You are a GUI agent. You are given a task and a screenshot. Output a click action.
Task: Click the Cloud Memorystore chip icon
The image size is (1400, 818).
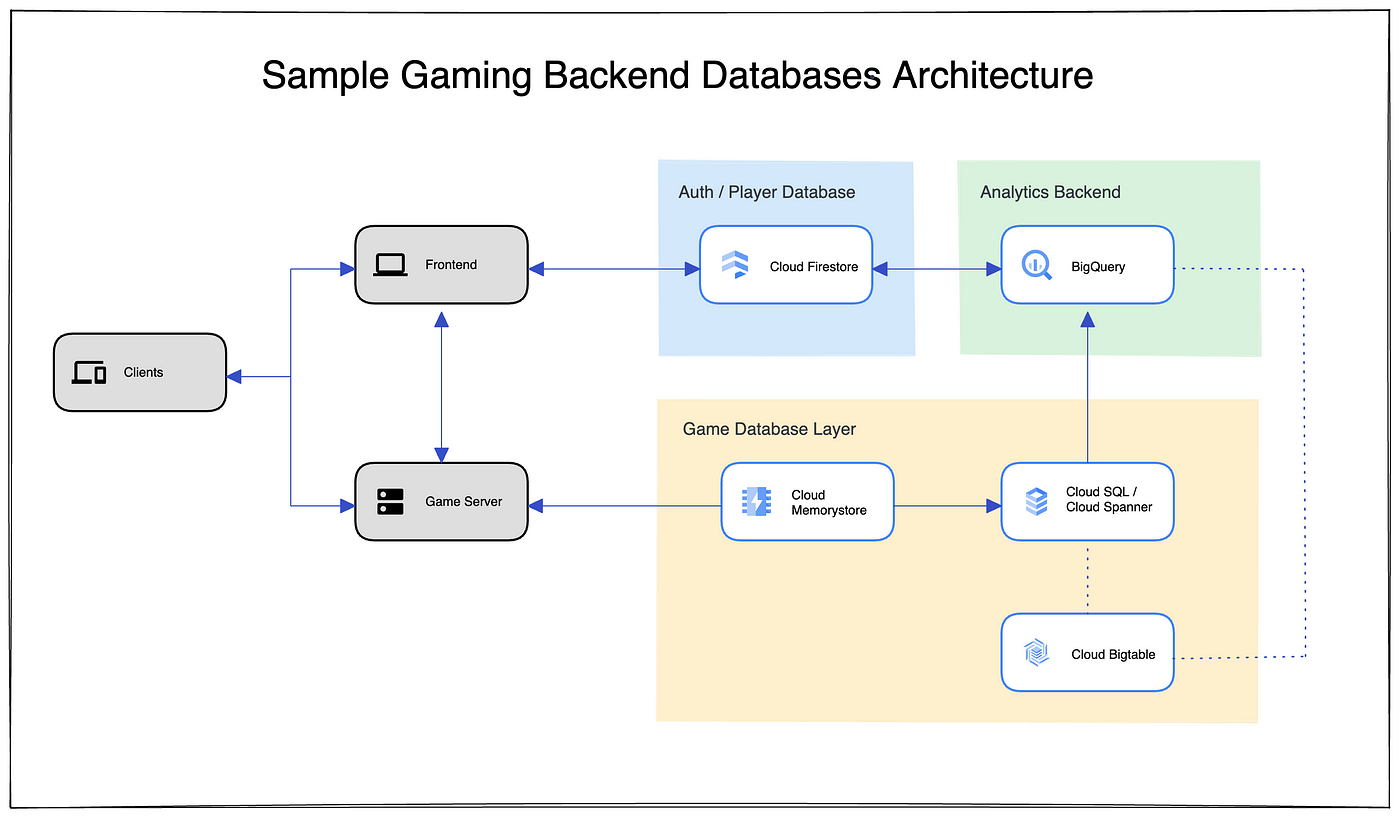click(757, 502)
